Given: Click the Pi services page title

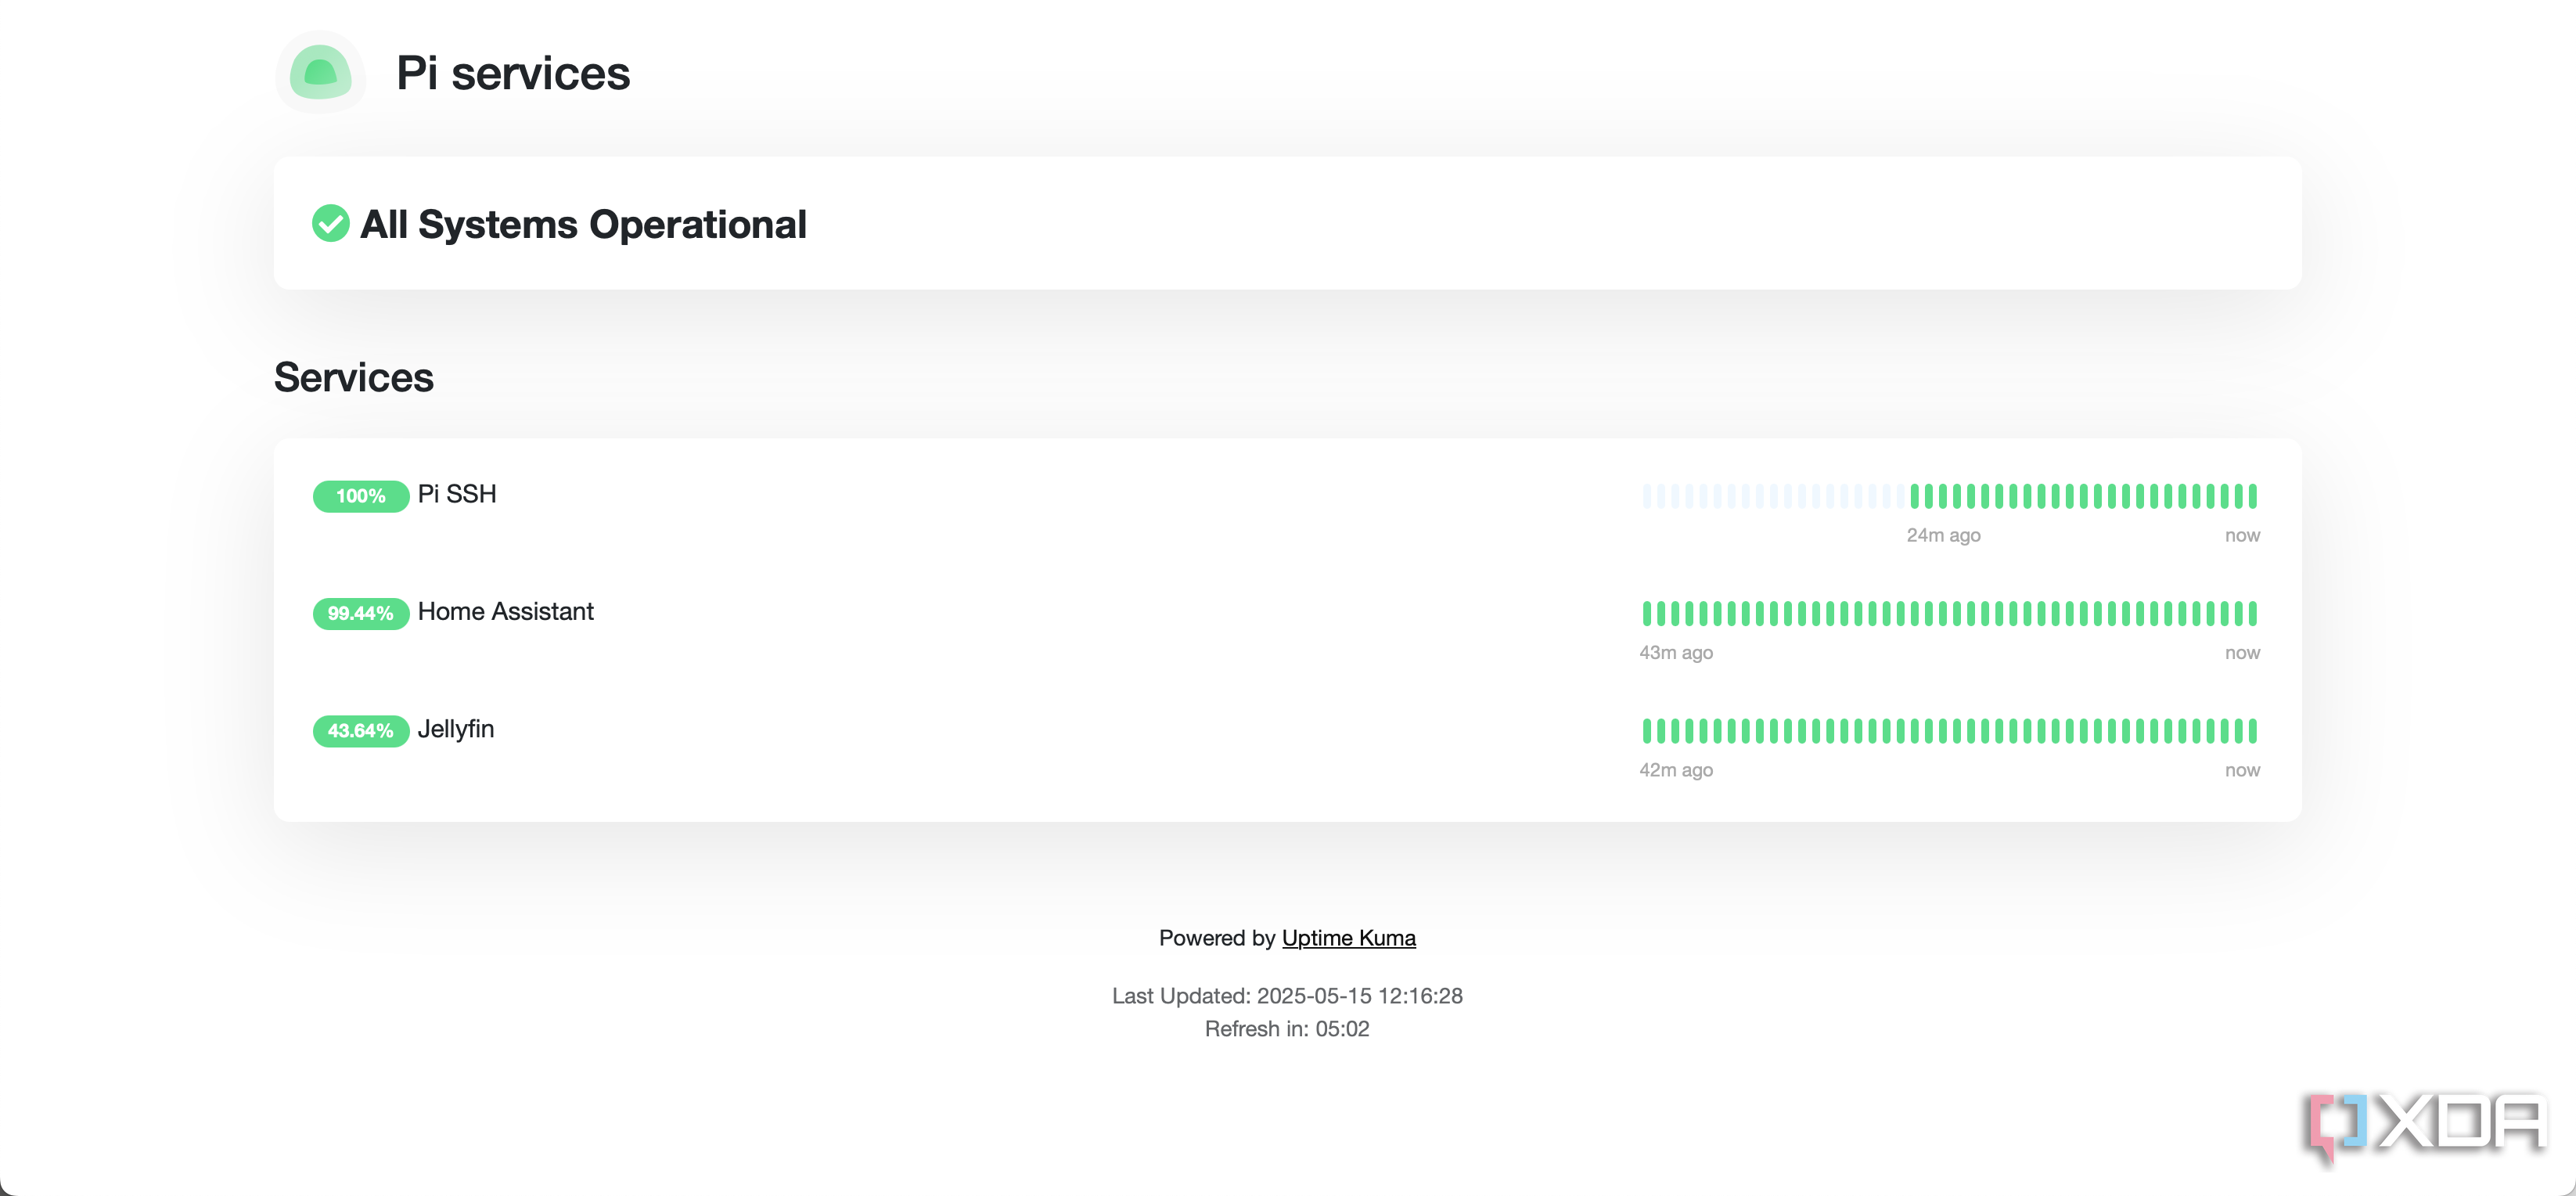Looking at the screenshot, I should click(513, 73).
